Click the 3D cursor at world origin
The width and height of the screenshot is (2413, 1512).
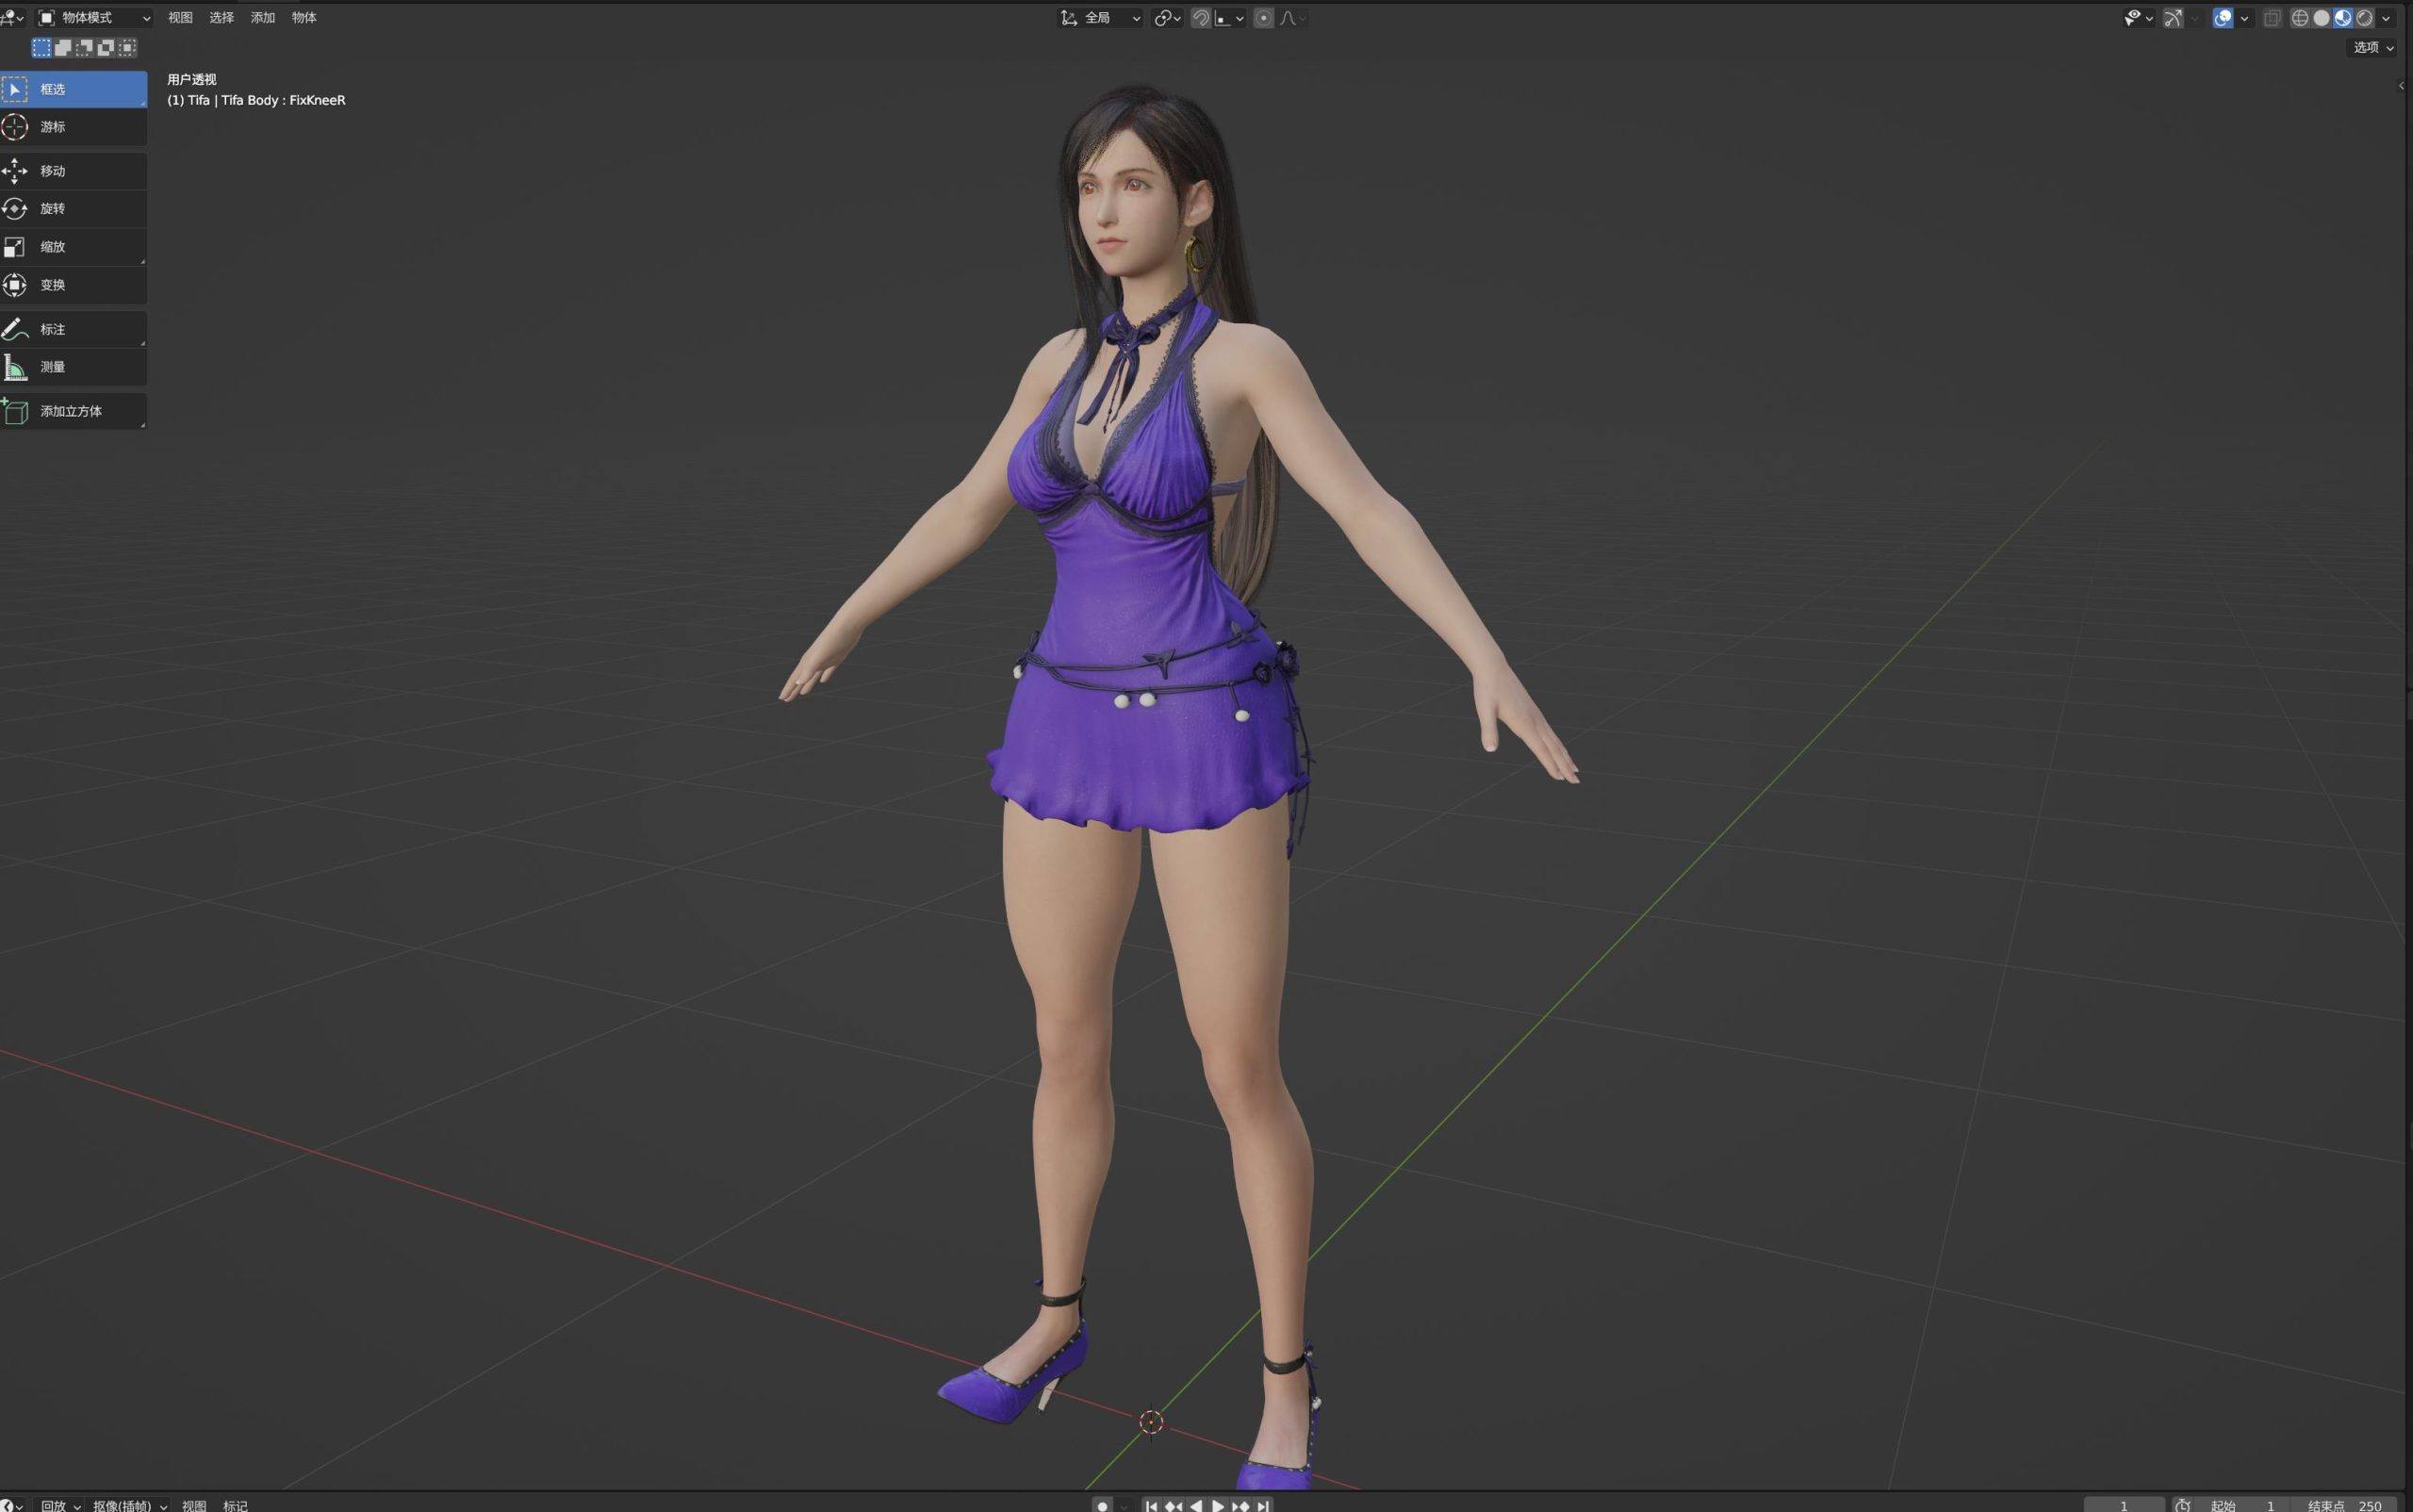[x=1151, y=1421]
